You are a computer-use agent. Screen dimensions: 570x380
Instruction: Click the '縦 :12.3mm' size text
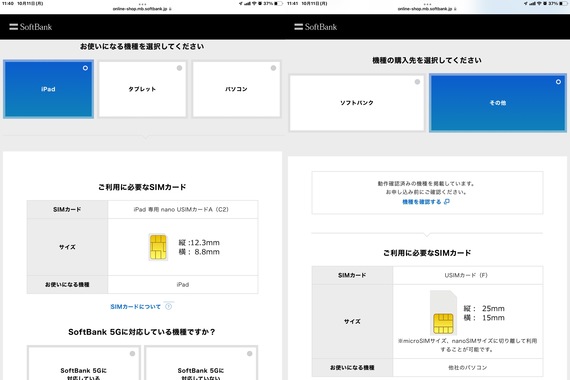click(199, 243)
